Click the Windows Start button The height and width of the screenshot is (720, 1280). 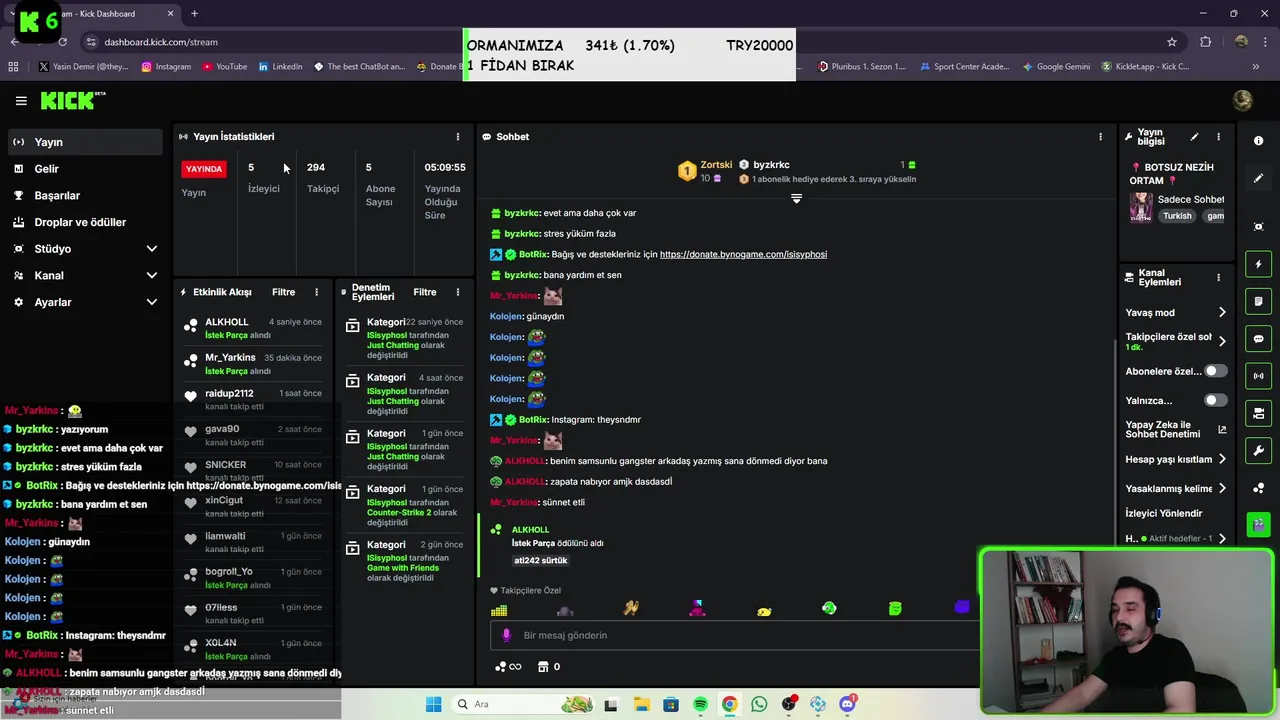(x=433, y=704)
